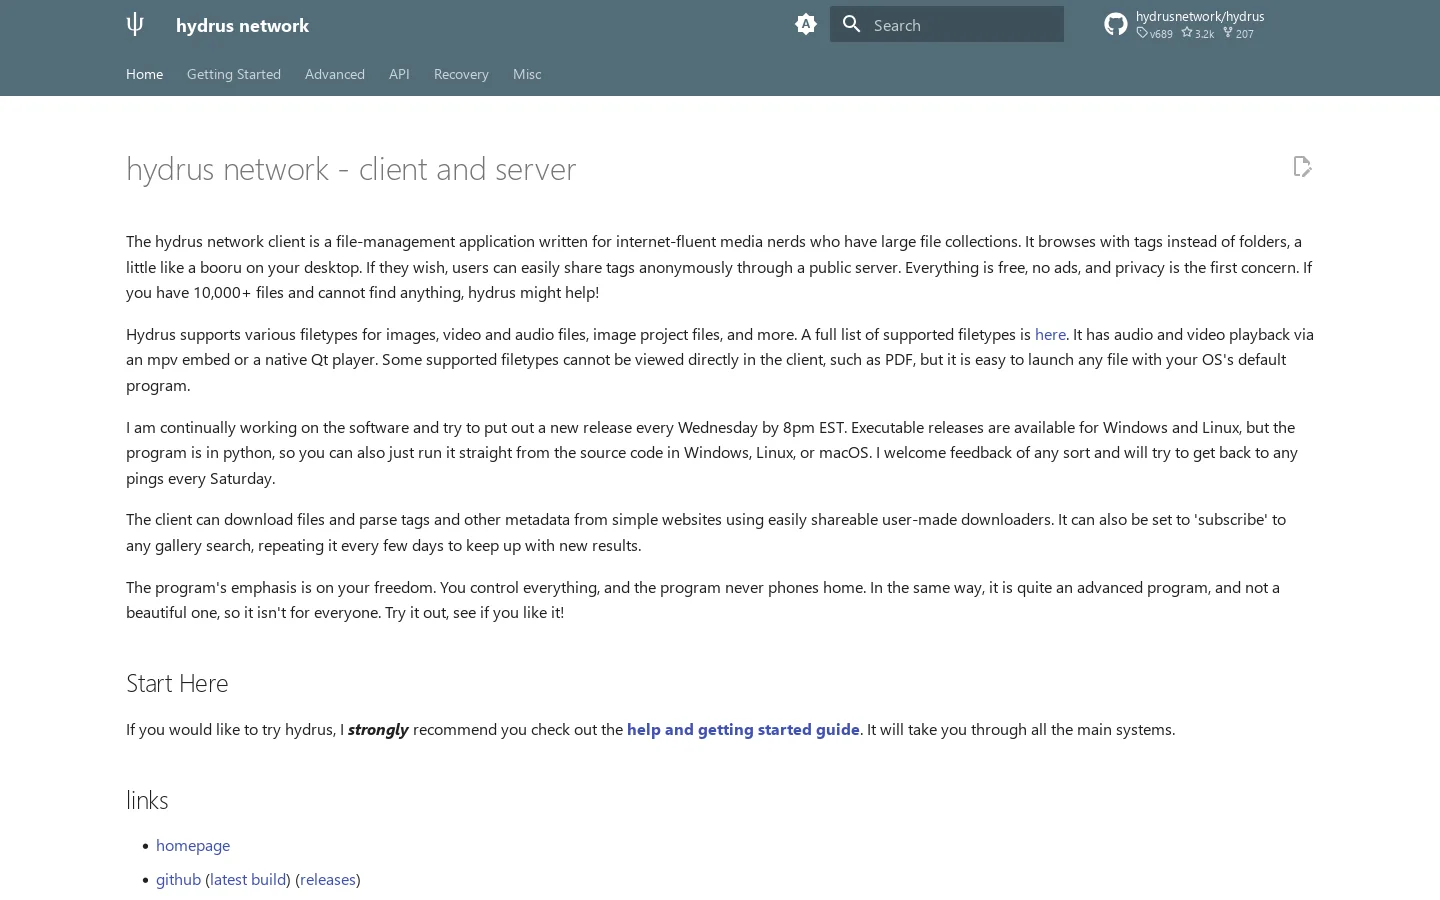Screen dimensions: 1440x900
Task: Click the page heading 'hydrus network - client and server'
Action: 351,168
